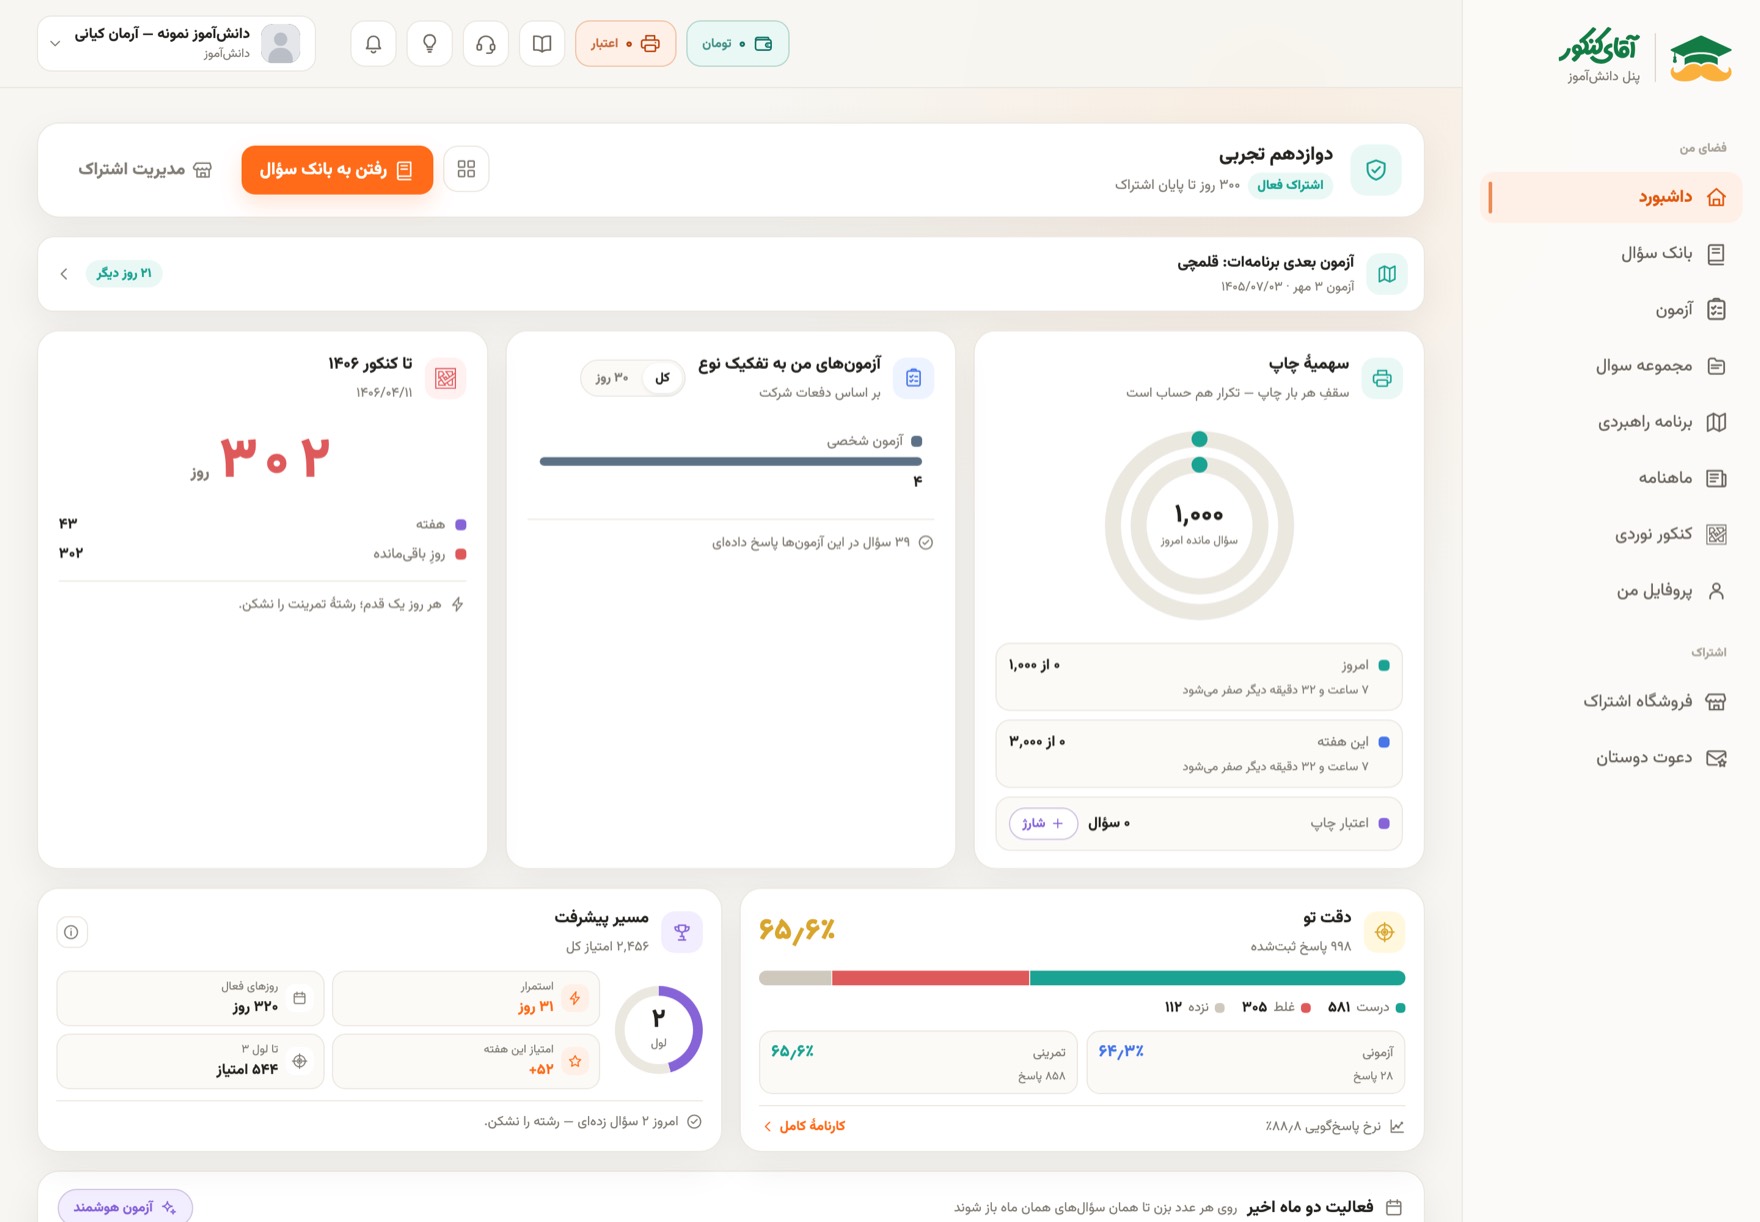This screenshot has height=1222, width=1760.
Task: Click the آقای کنکور logo
Action: pyautogui.click(x=1645, y=58)
